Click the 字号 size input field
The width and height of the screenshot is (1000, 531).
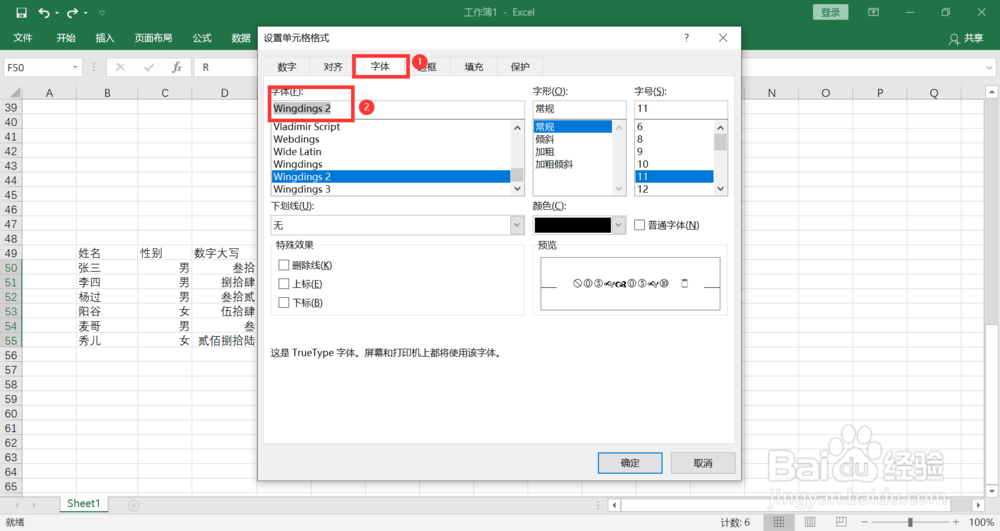tap(680, 109)
